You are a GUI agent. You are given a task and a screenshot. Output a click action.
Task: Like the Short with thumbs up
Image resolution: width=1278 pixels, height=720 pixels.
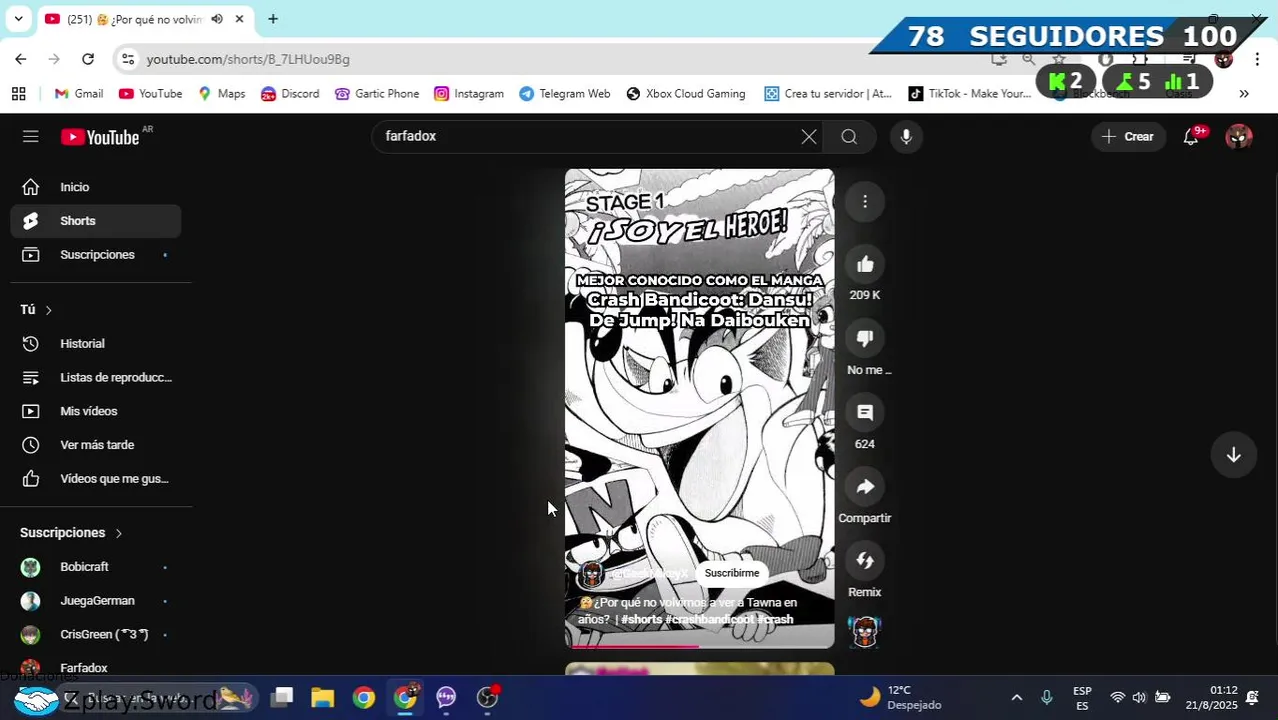coord(865,264)
